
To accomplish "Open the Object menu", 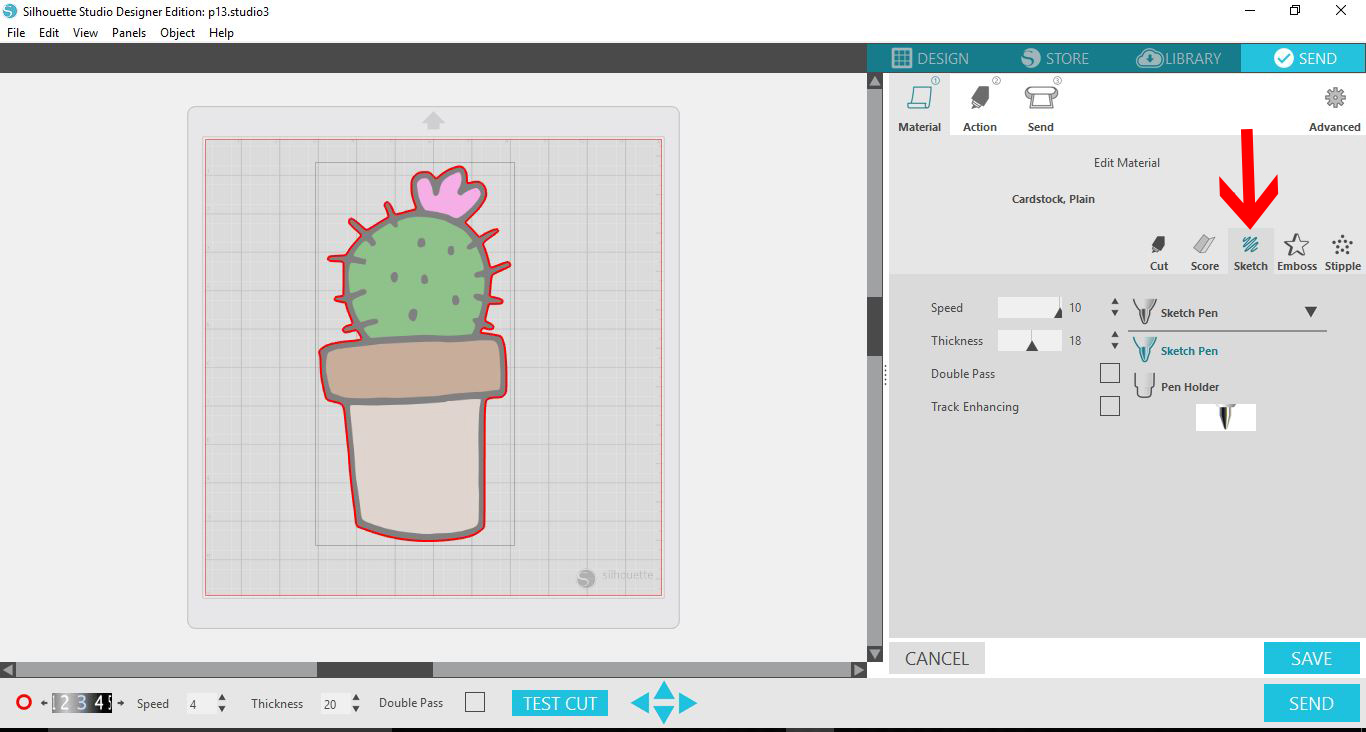I will coord(178,33).
